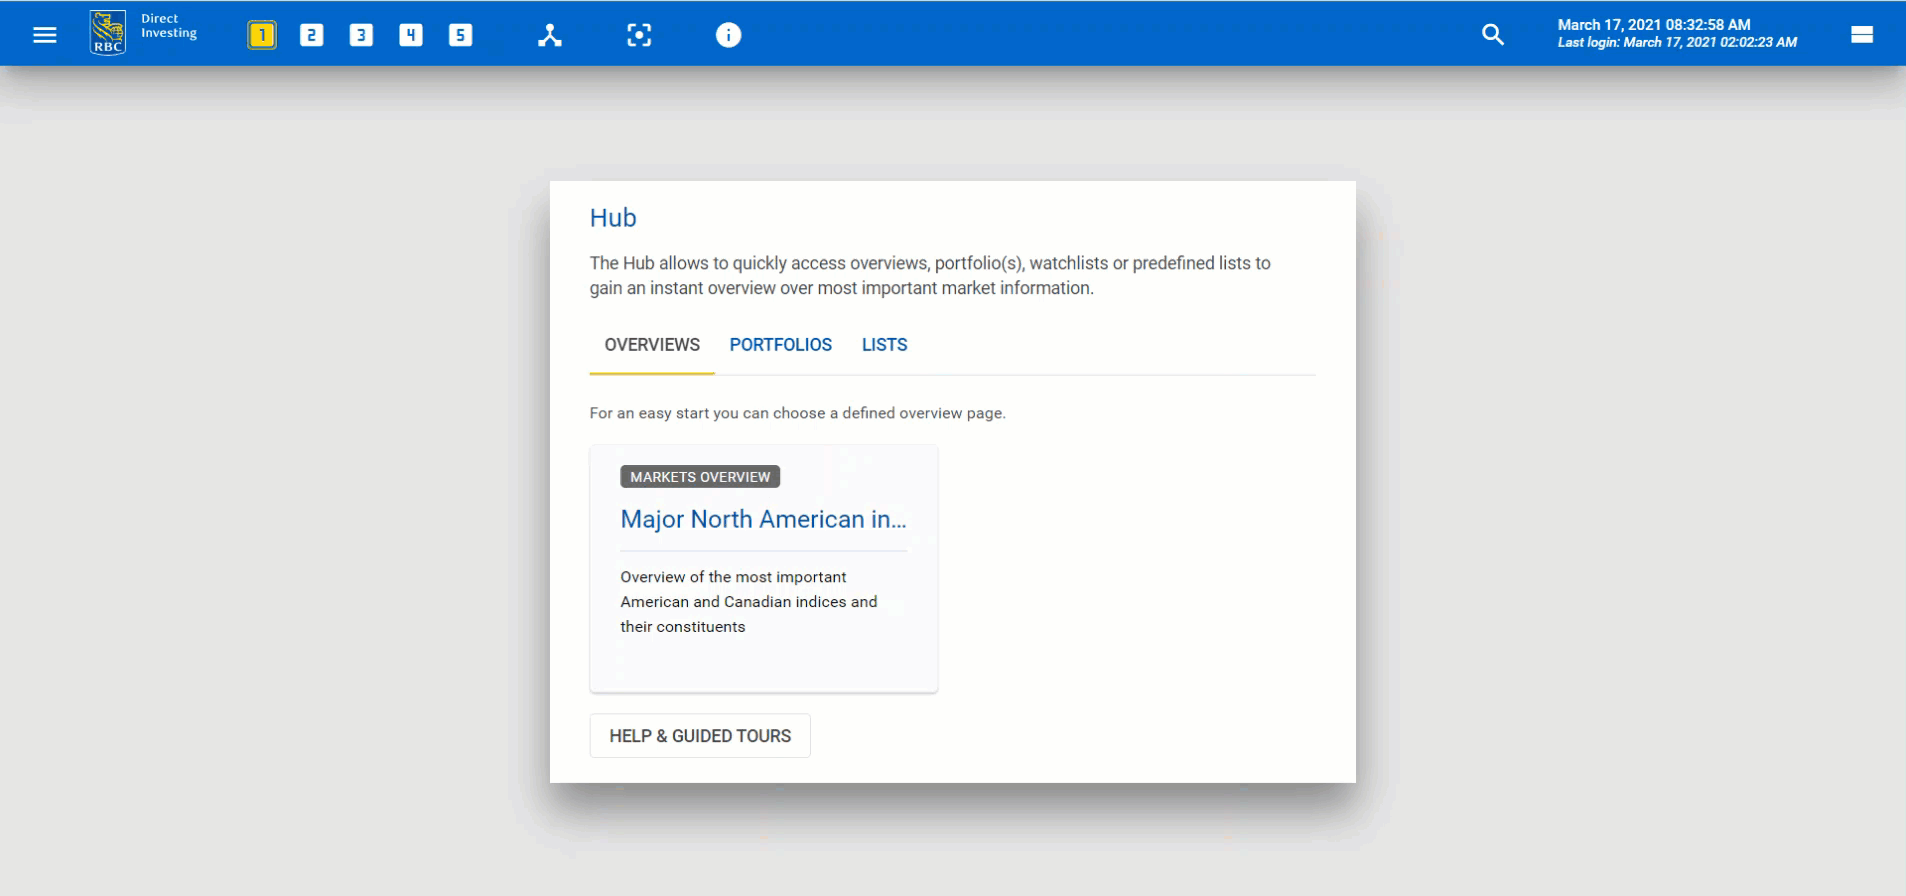This screenshot has width=1906, height=896.
Task: Switch to workspace 5
Action: tap(460, 35)
